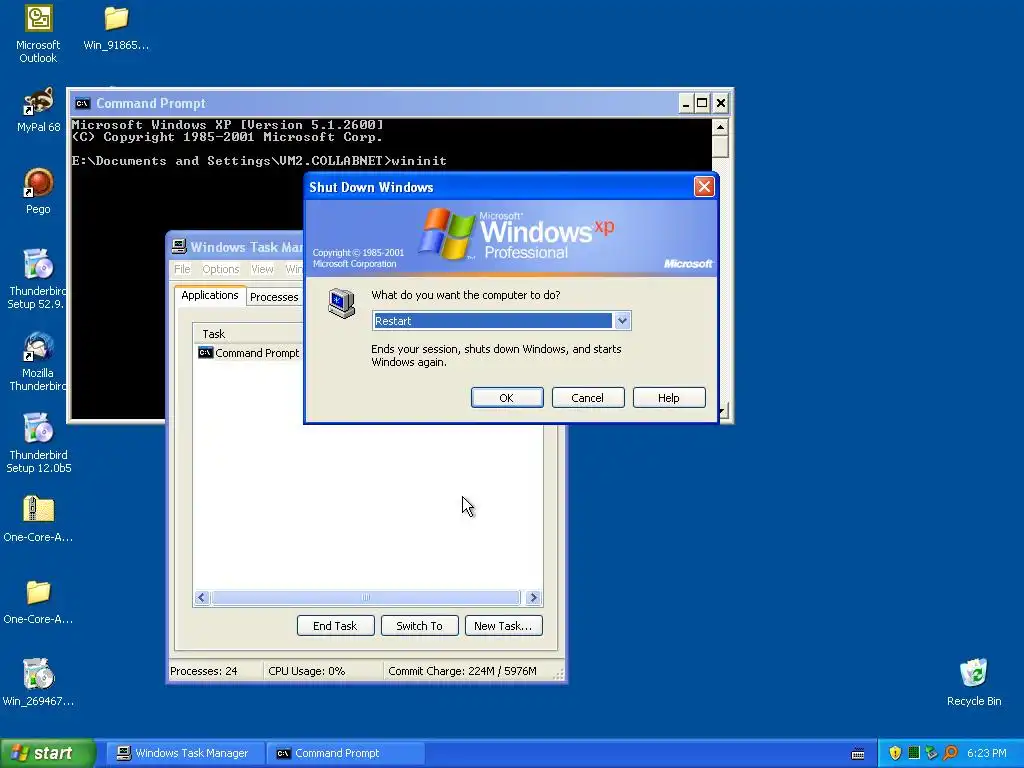The width and height of the screenshot is (1024, 768).
Task: Click the Processes: 24 status text
Action: [x=204, y=671]
